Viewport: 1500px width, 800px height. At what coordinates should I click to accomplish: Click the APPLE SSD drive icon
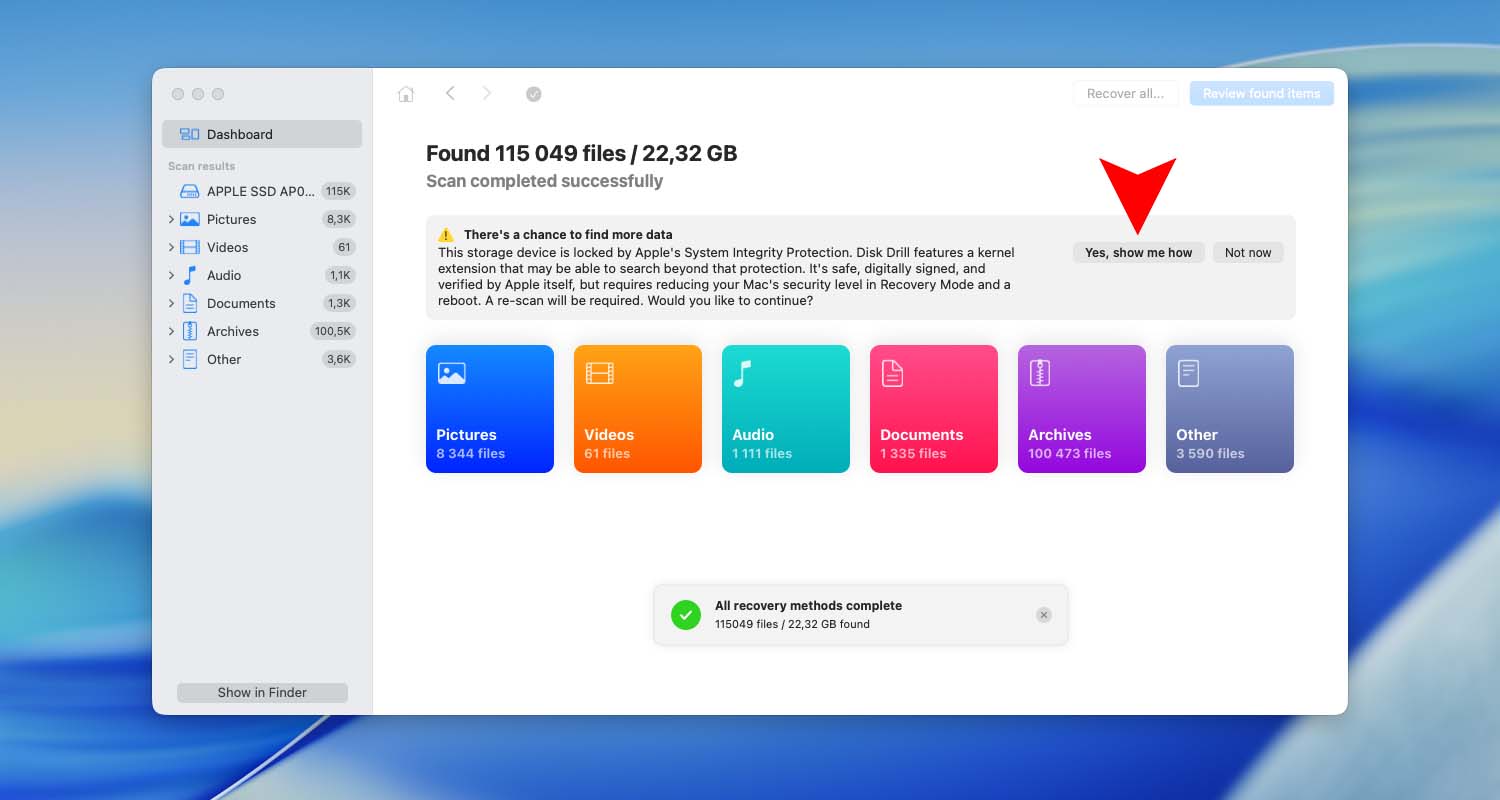(x=189, y=191)
